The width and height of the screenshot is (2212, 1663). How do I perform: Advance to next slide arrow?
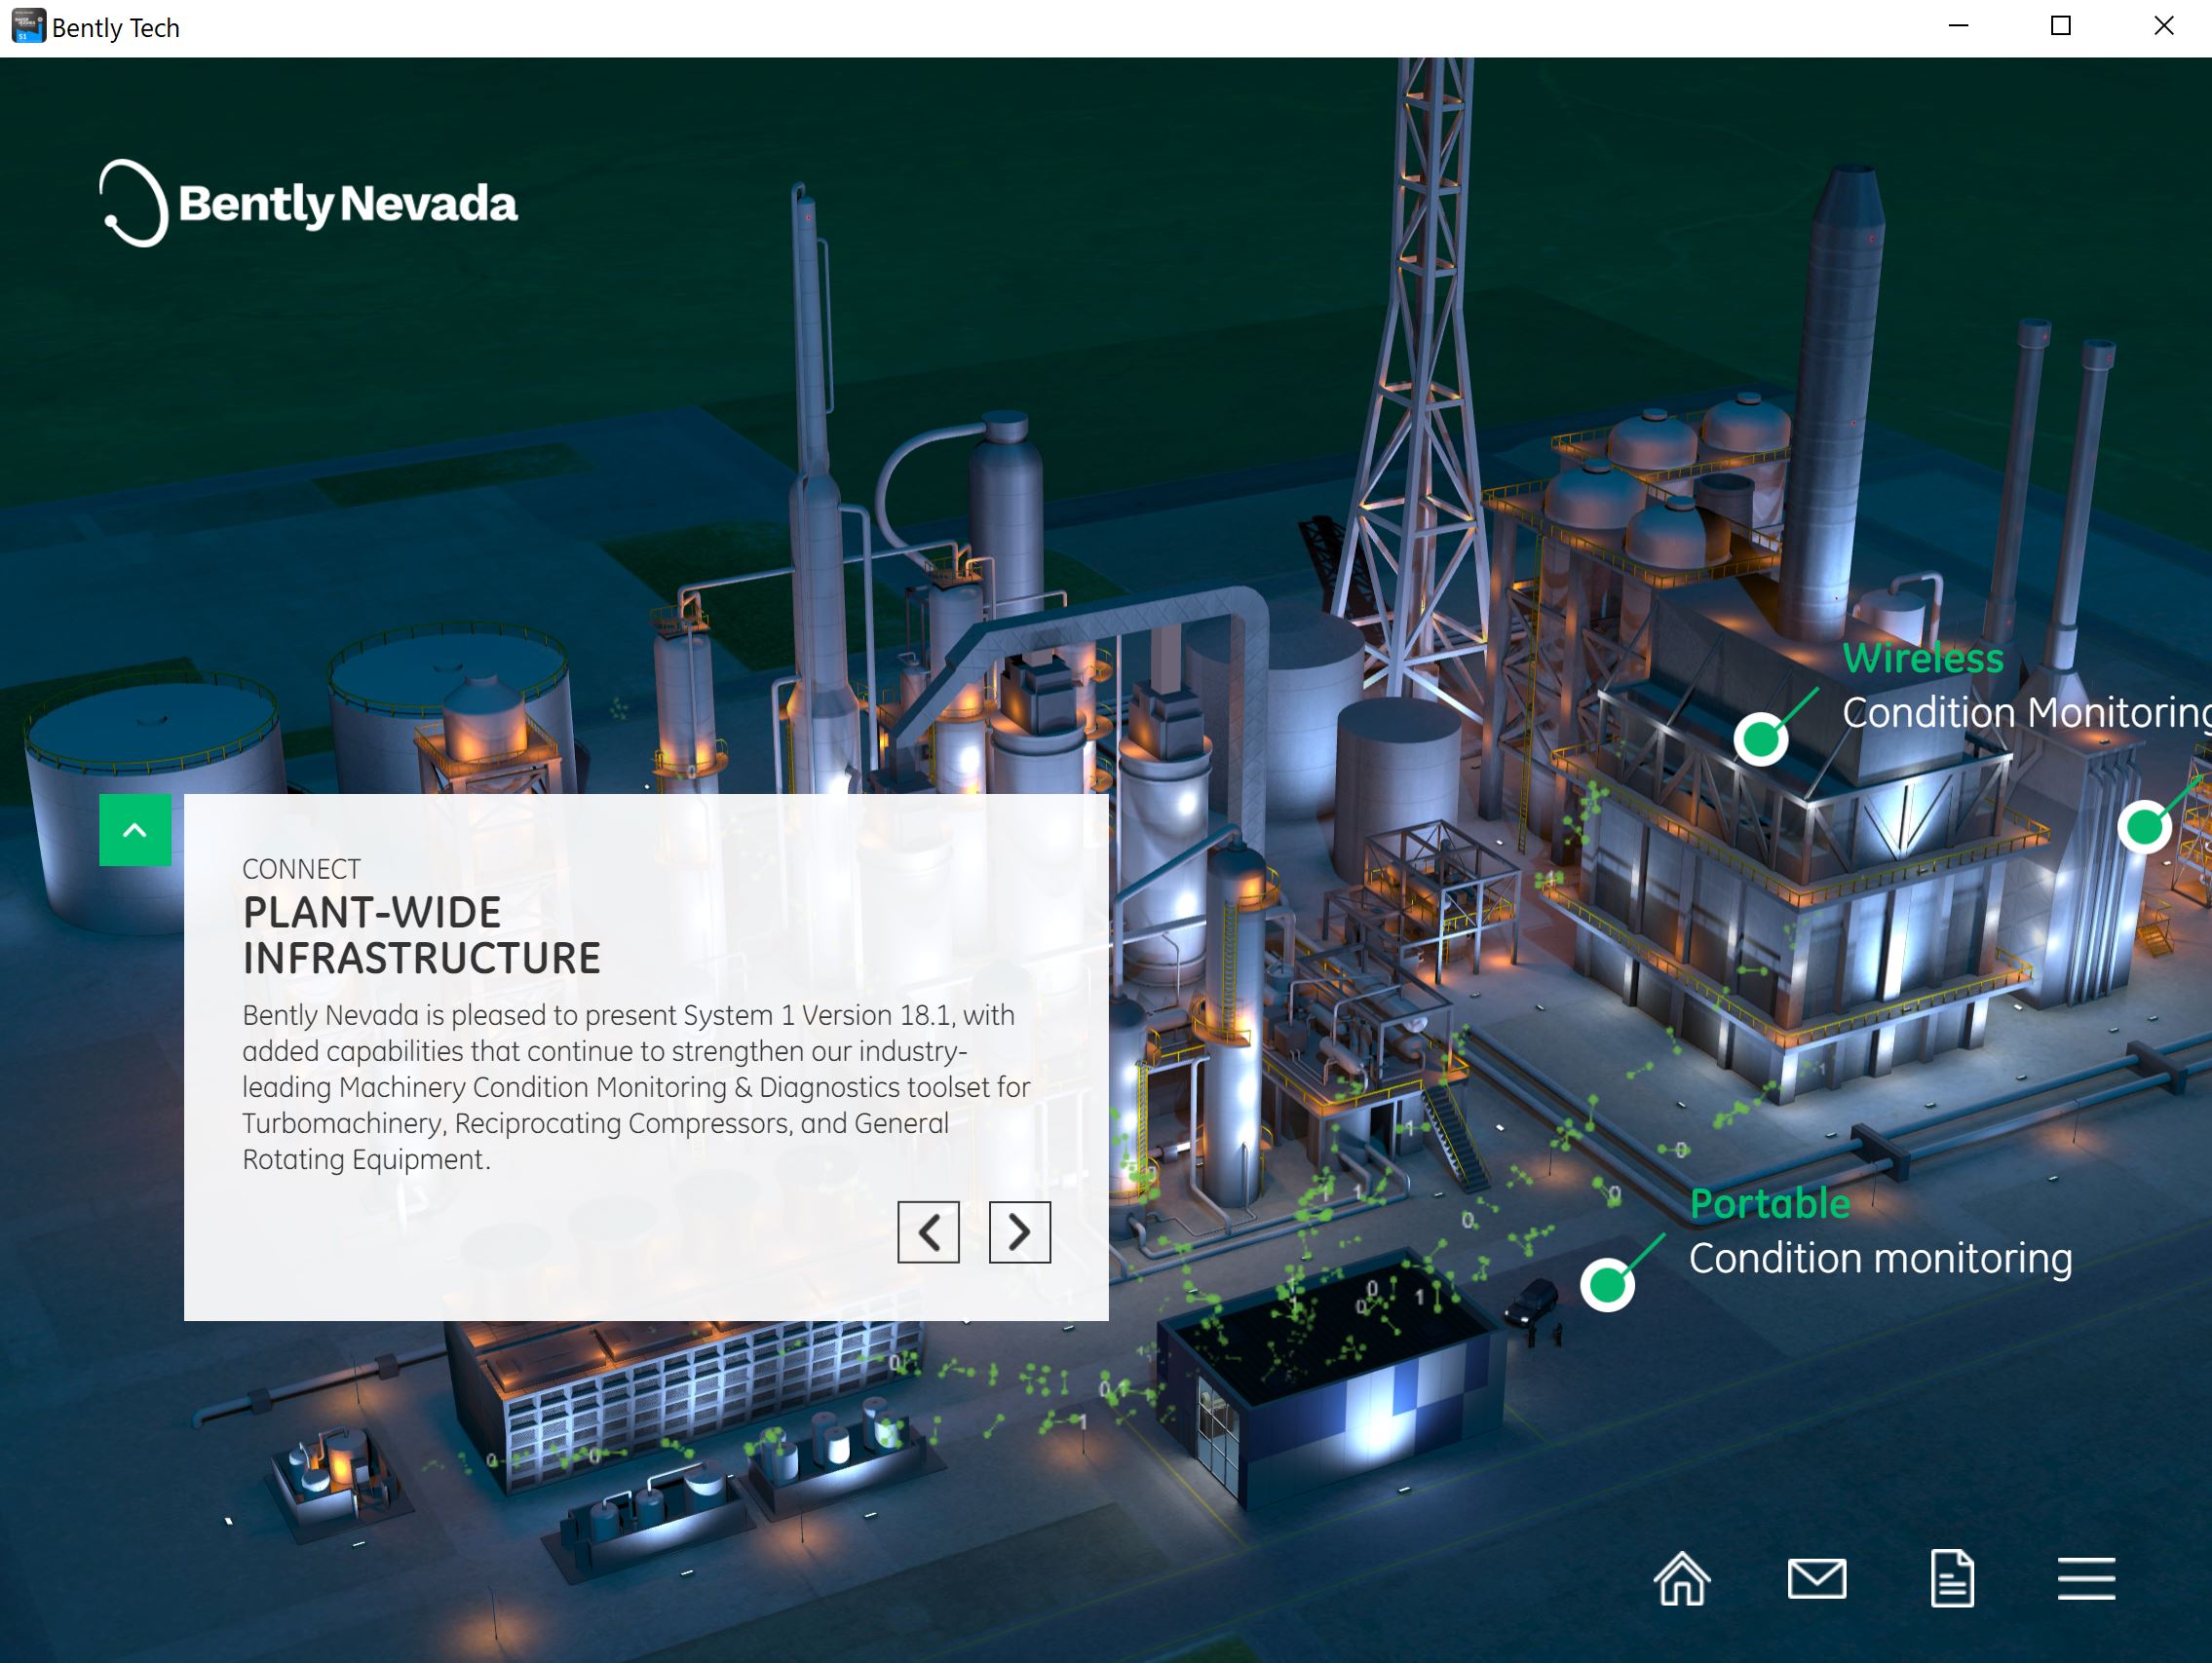[1019, 1232]
